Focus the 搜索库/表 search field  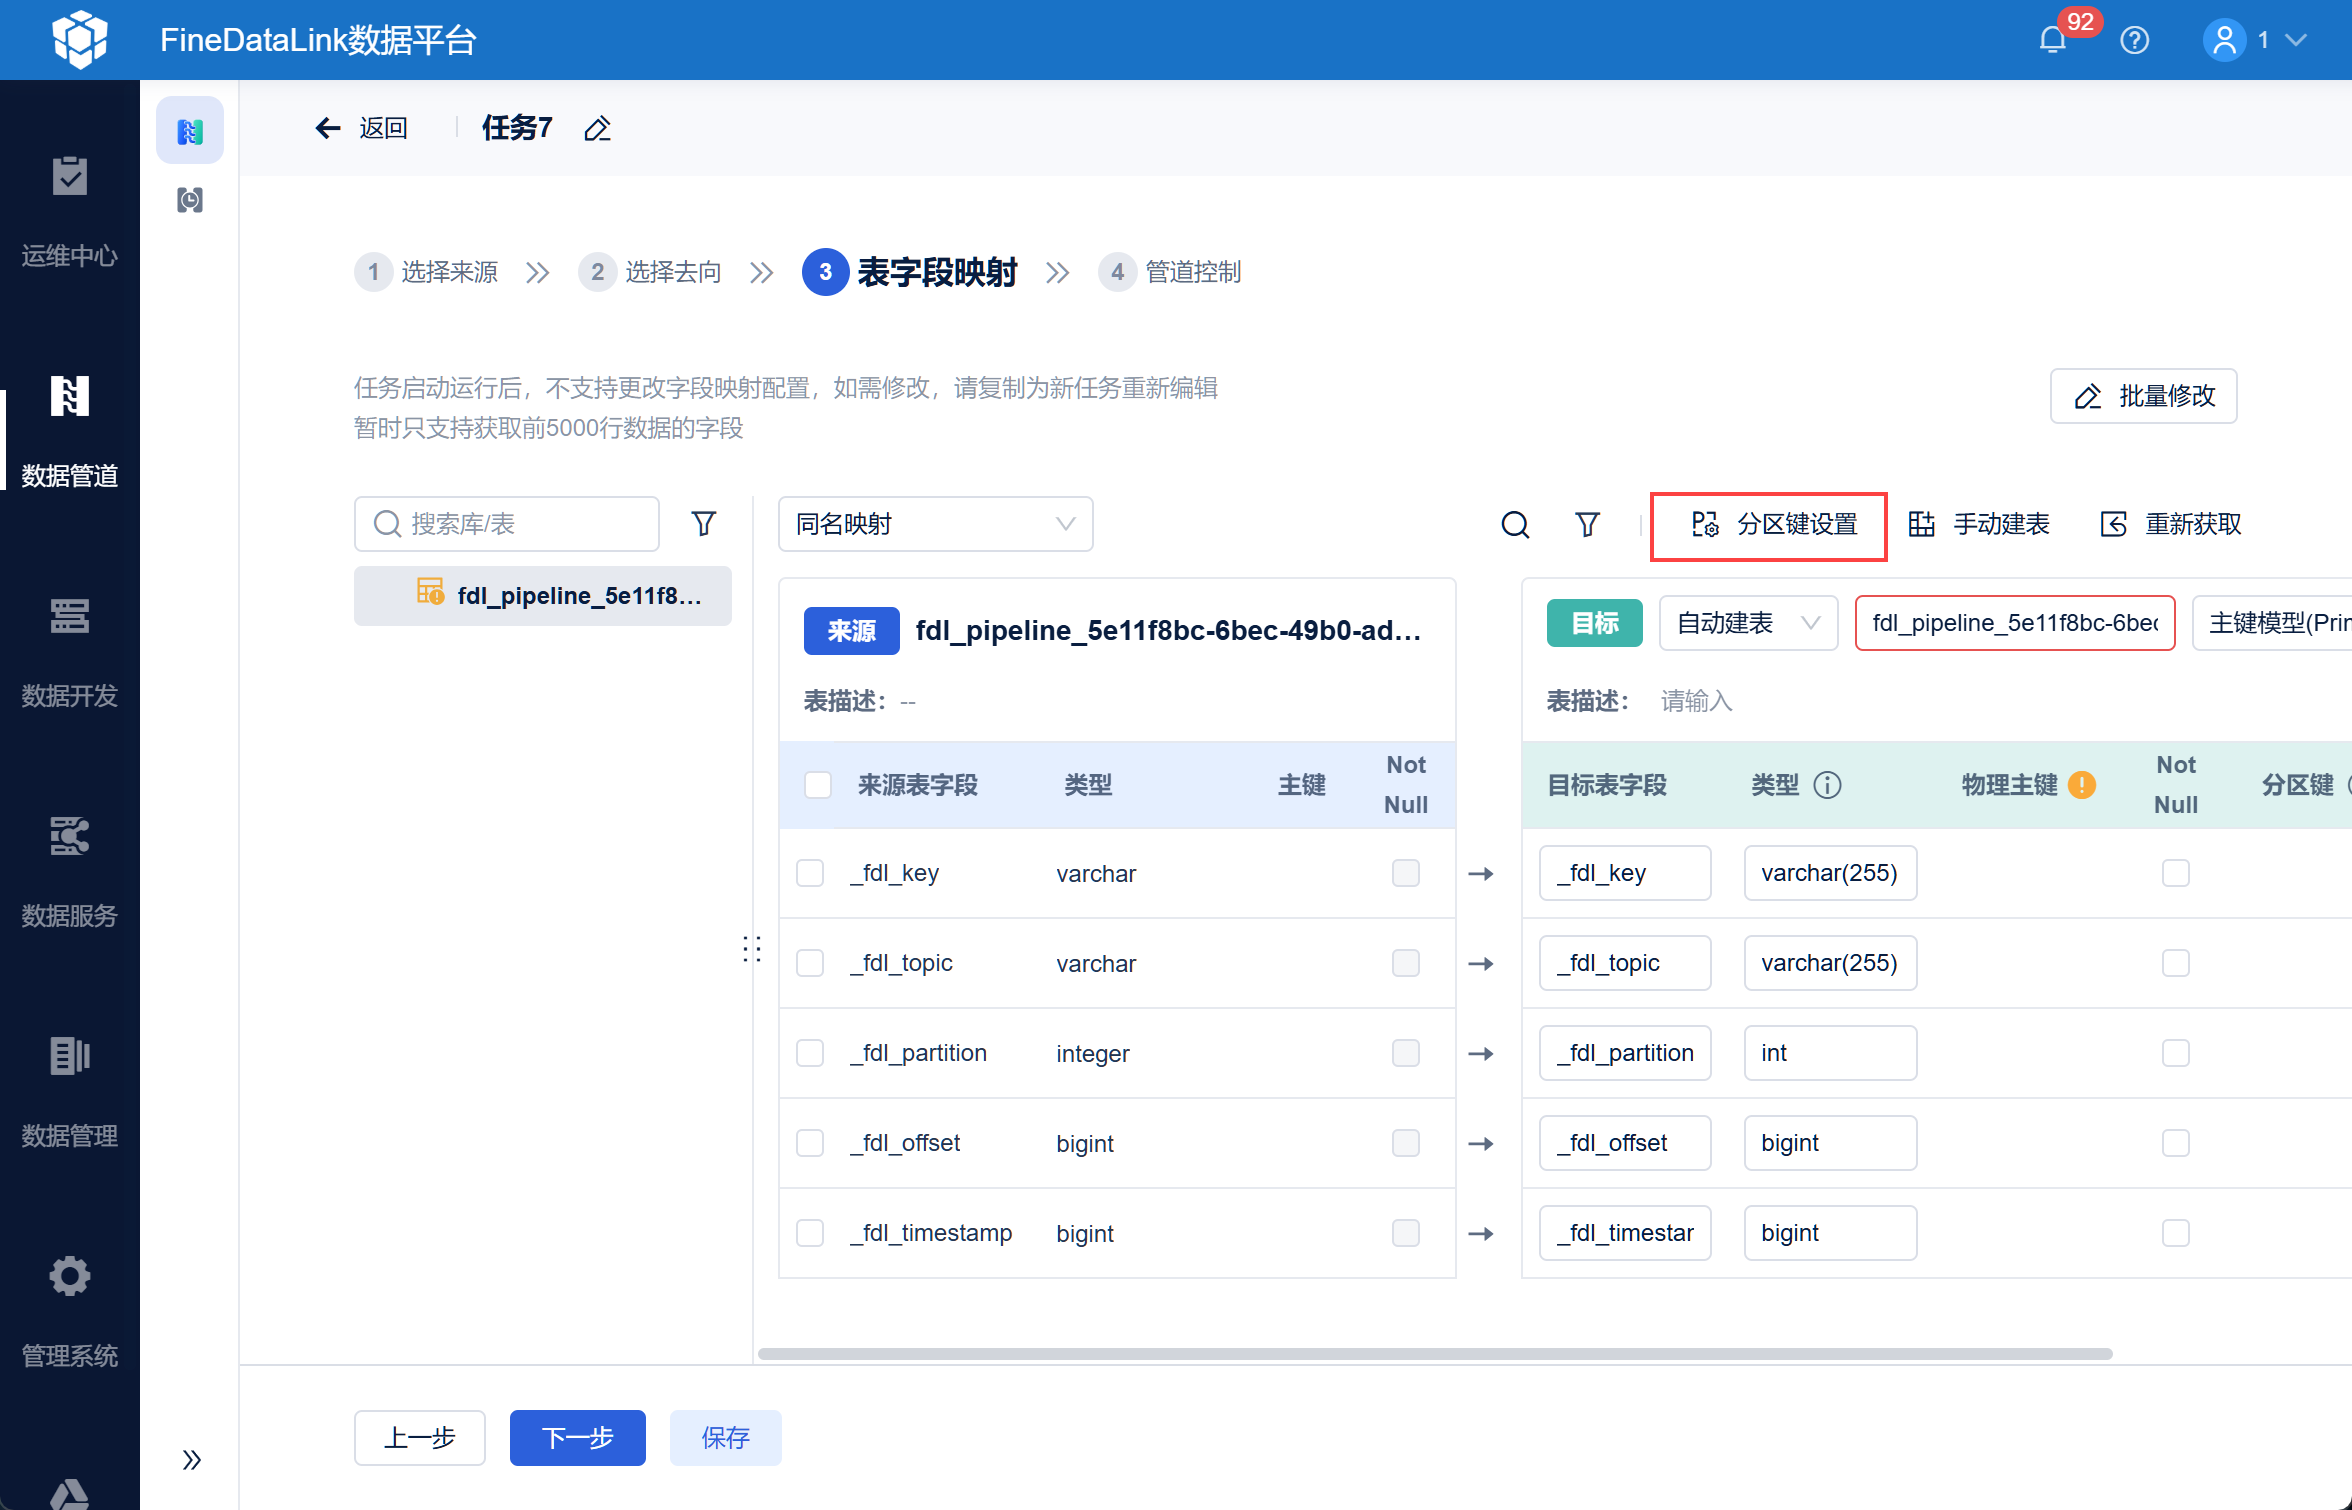pos(507,524)
